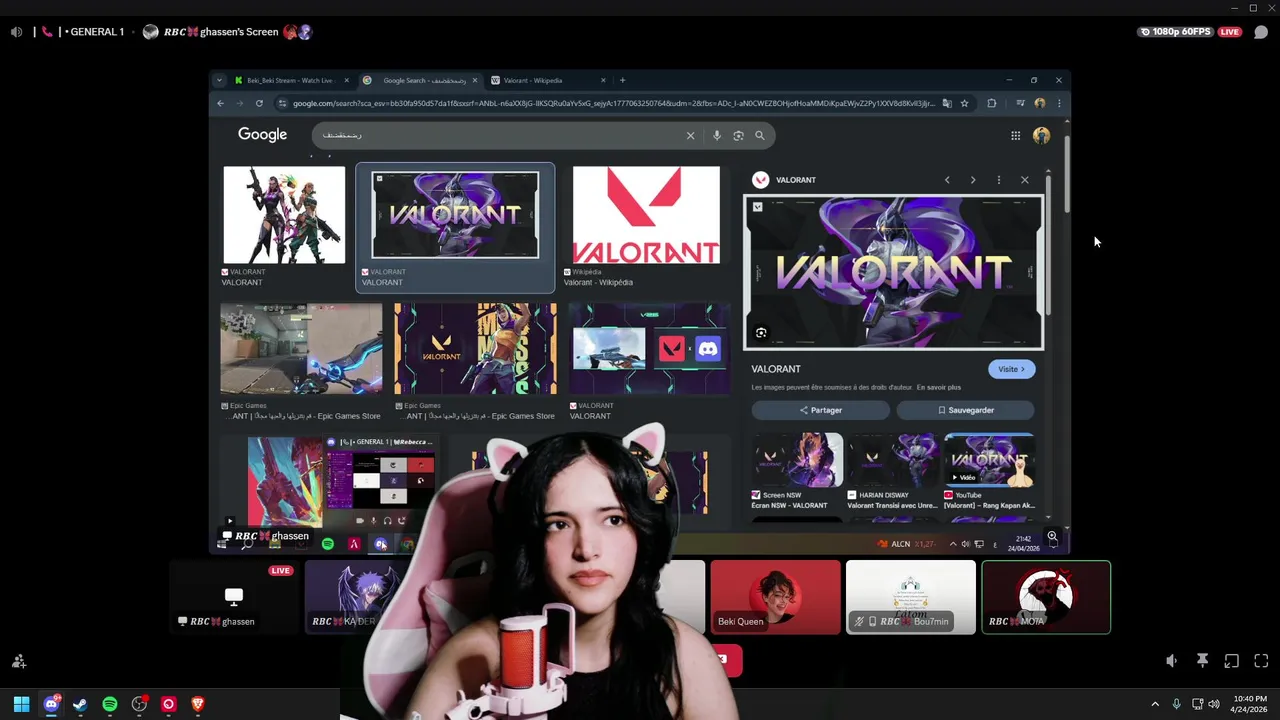This screenshot has height=720, width=1280.
Task: Select the RBC Bou7min participant tile
Action: 911,597
